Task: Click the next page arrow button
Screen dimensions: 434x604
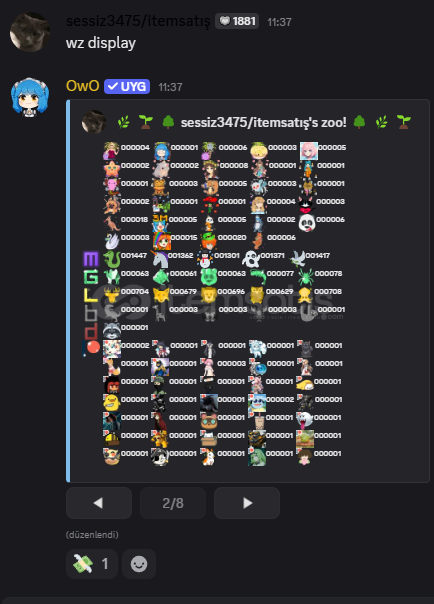Action: [247, 503]
